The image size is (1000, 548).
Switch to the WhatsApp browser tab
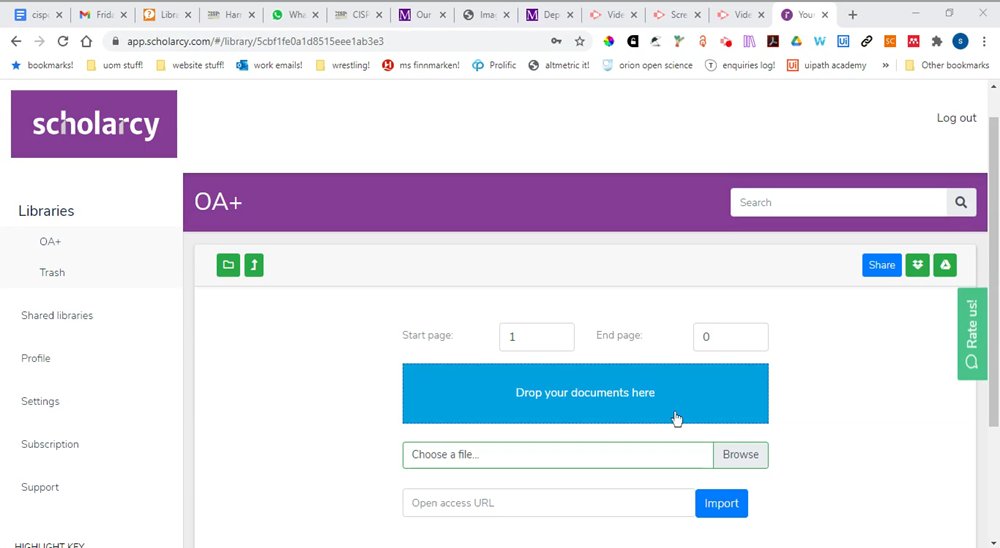pyautogui.click(x=295, y=15)
